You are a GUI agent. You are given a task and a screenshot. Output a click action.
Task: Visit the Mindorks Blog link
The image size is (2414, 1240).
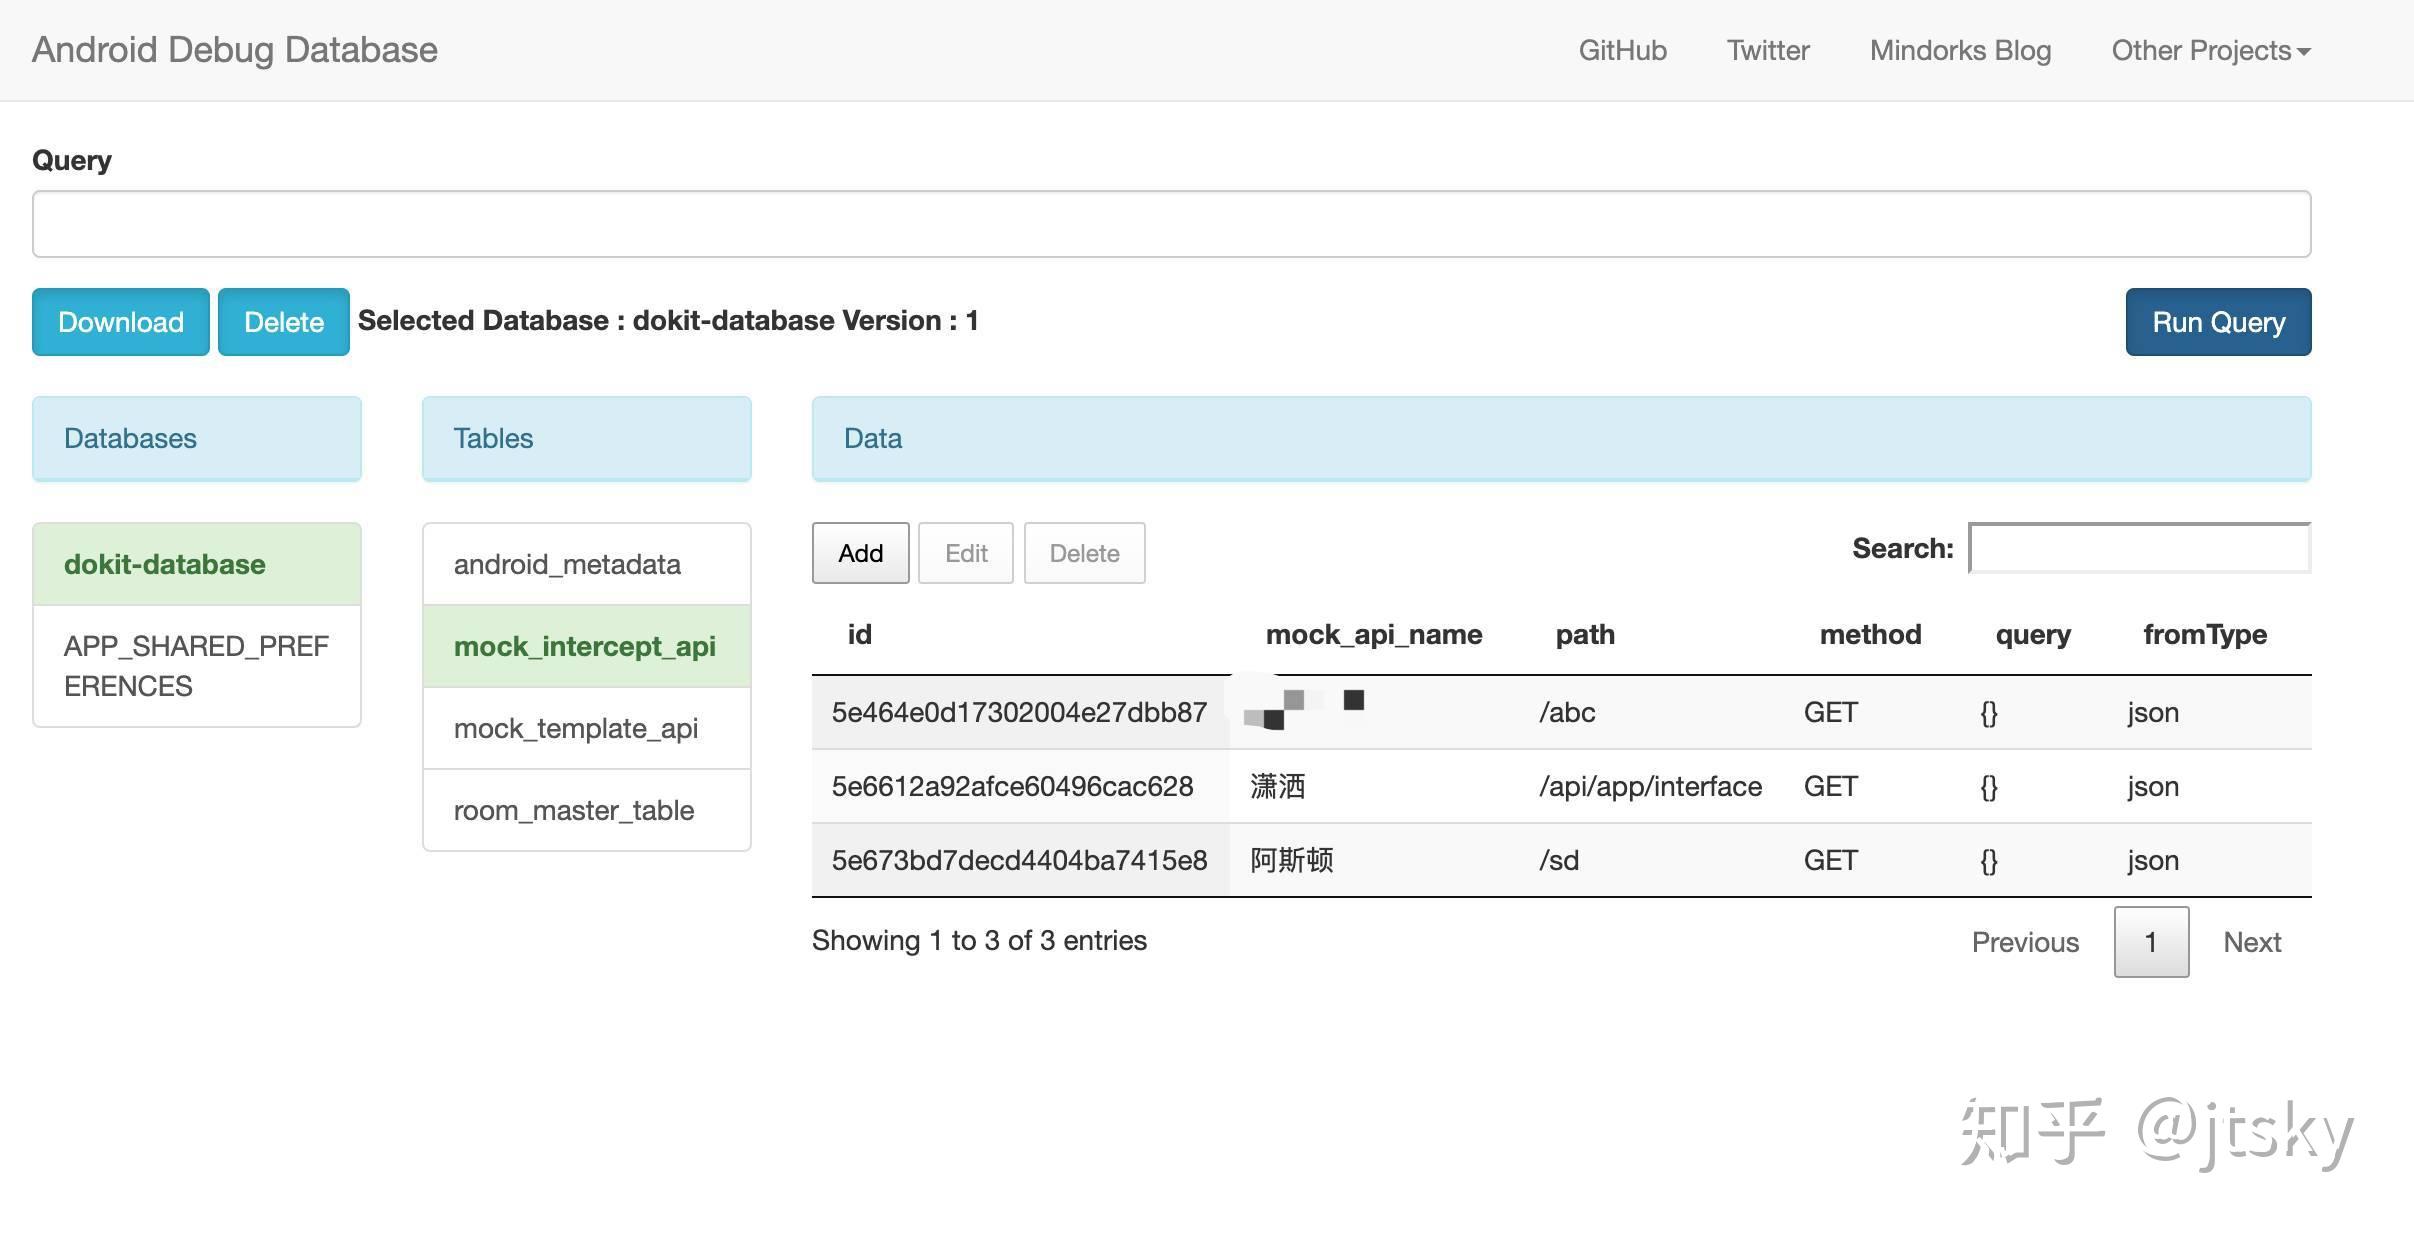click(x=1959, y=50)
